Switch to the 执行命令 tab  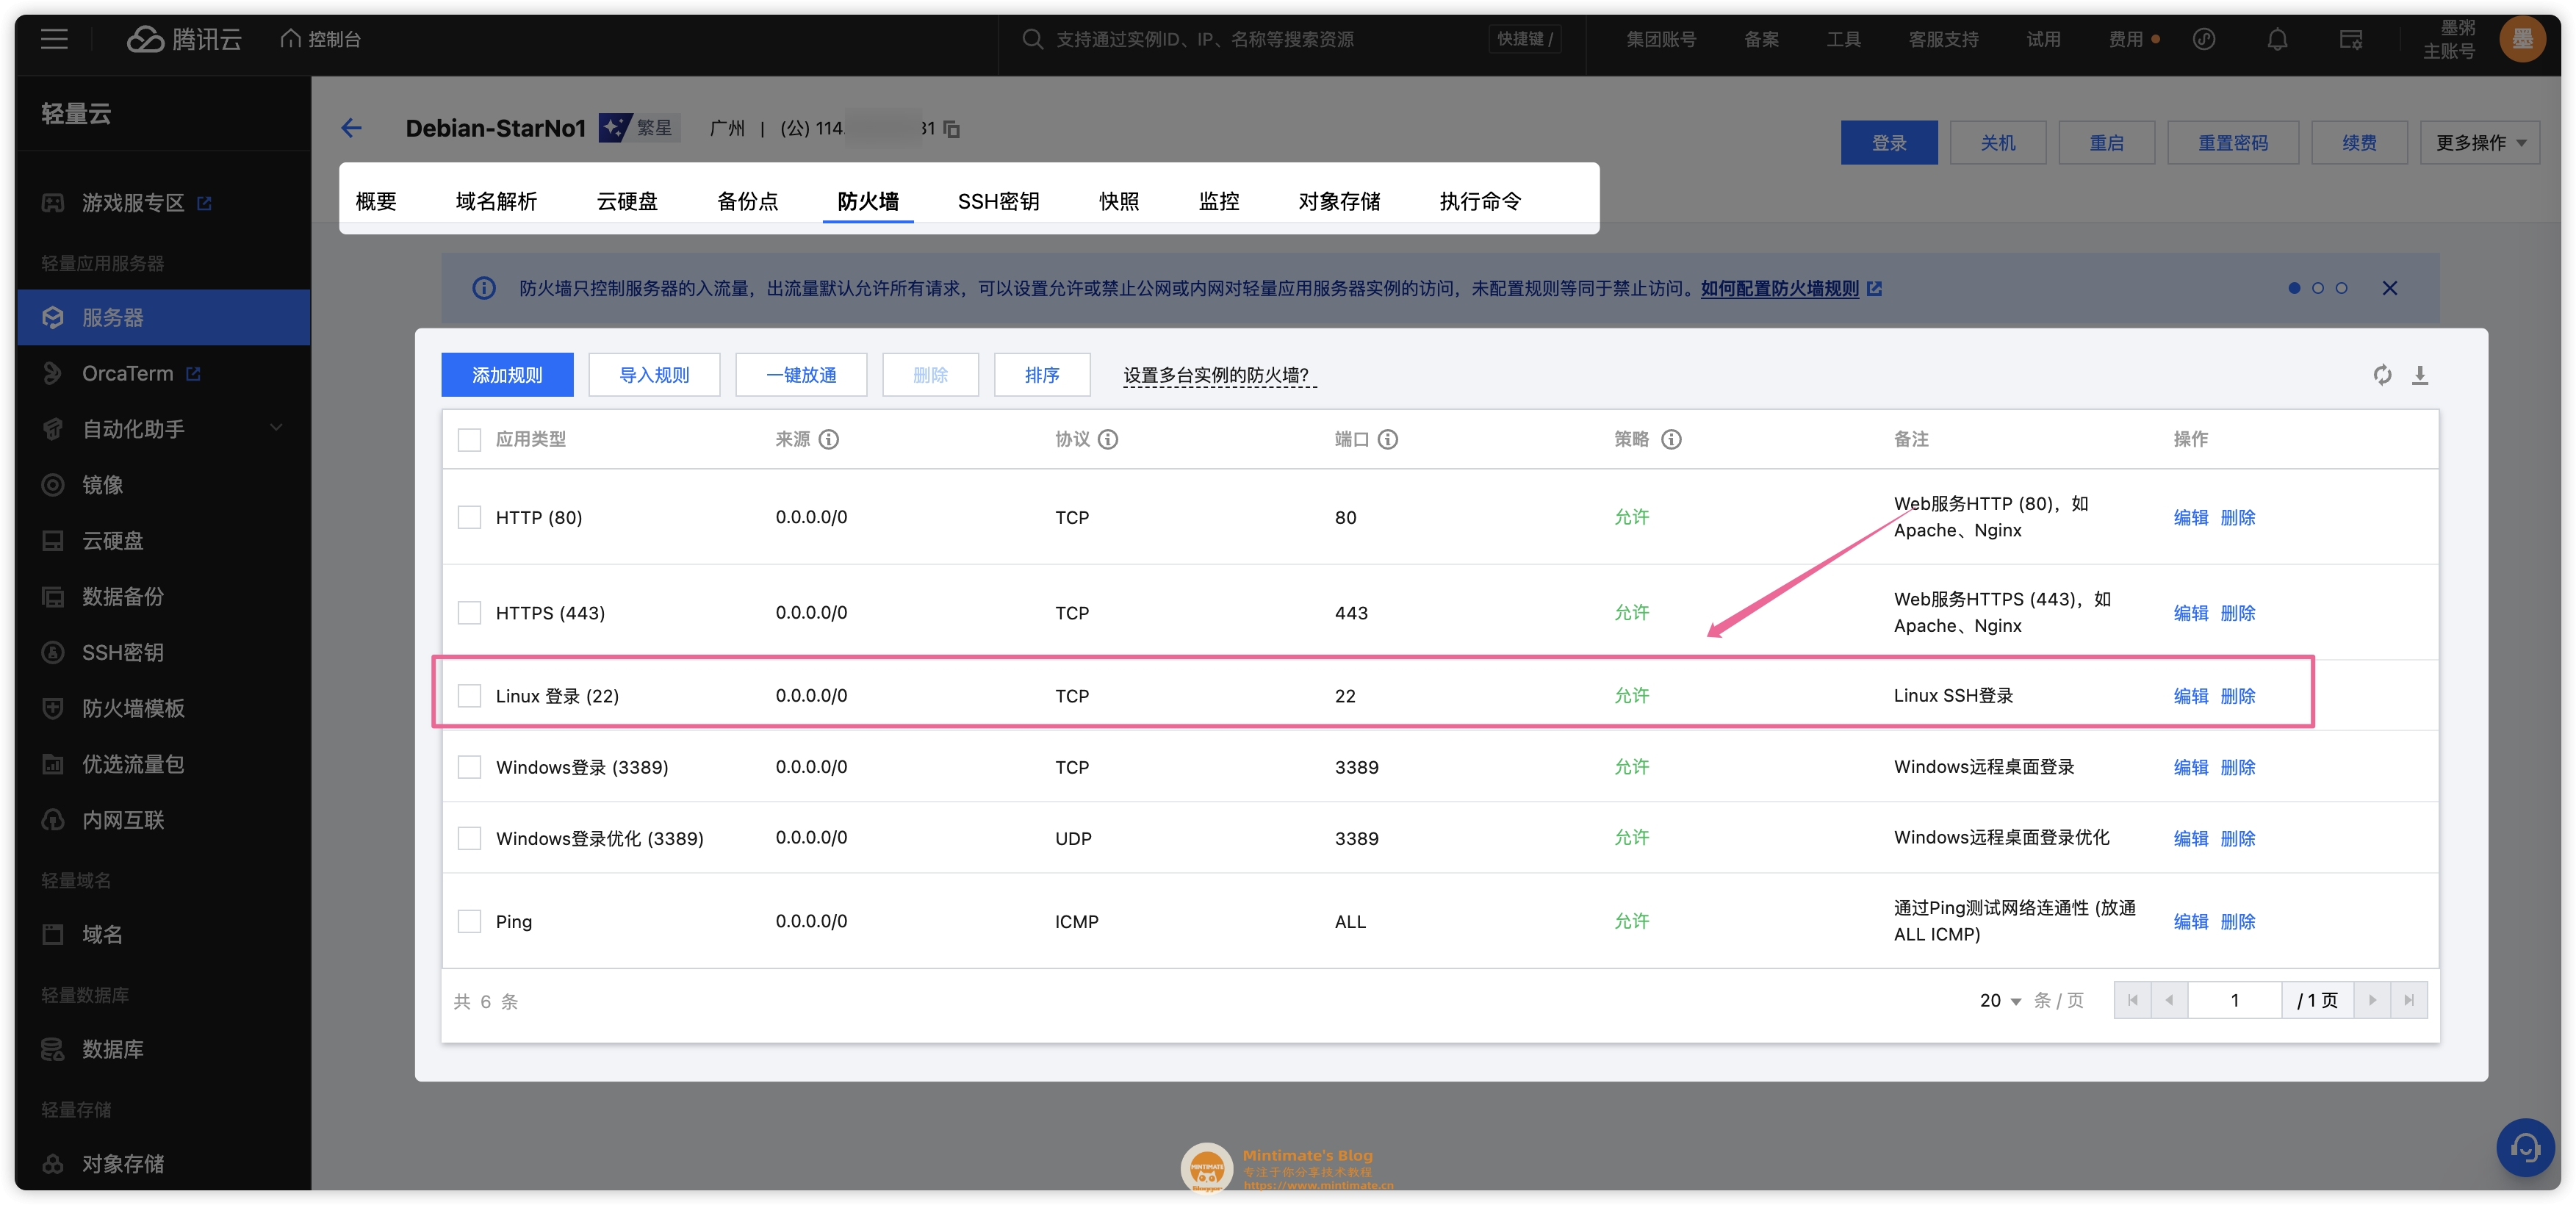tap(1480, 201)
